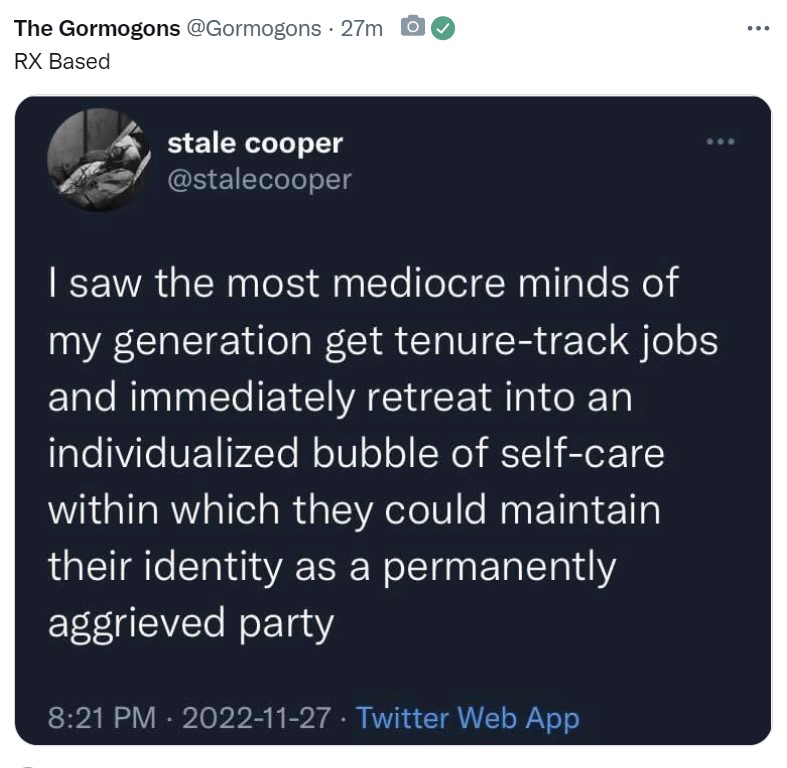Click the words "tenure-track jobs" in the tweet
The height and width of the screenshot is (768, 787).
[556, 341]
